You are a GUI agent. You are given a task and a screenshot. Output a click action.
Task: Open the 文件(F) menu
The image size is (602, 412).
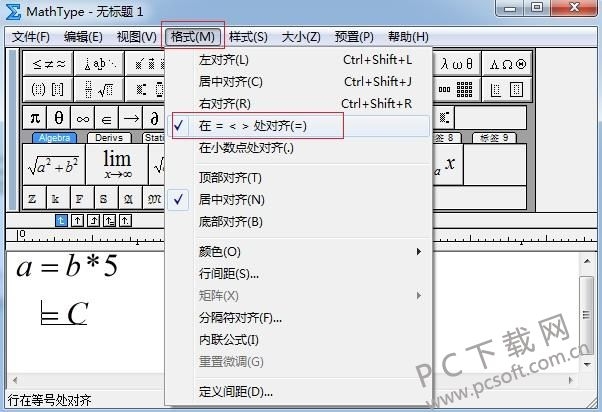(31, 37)
